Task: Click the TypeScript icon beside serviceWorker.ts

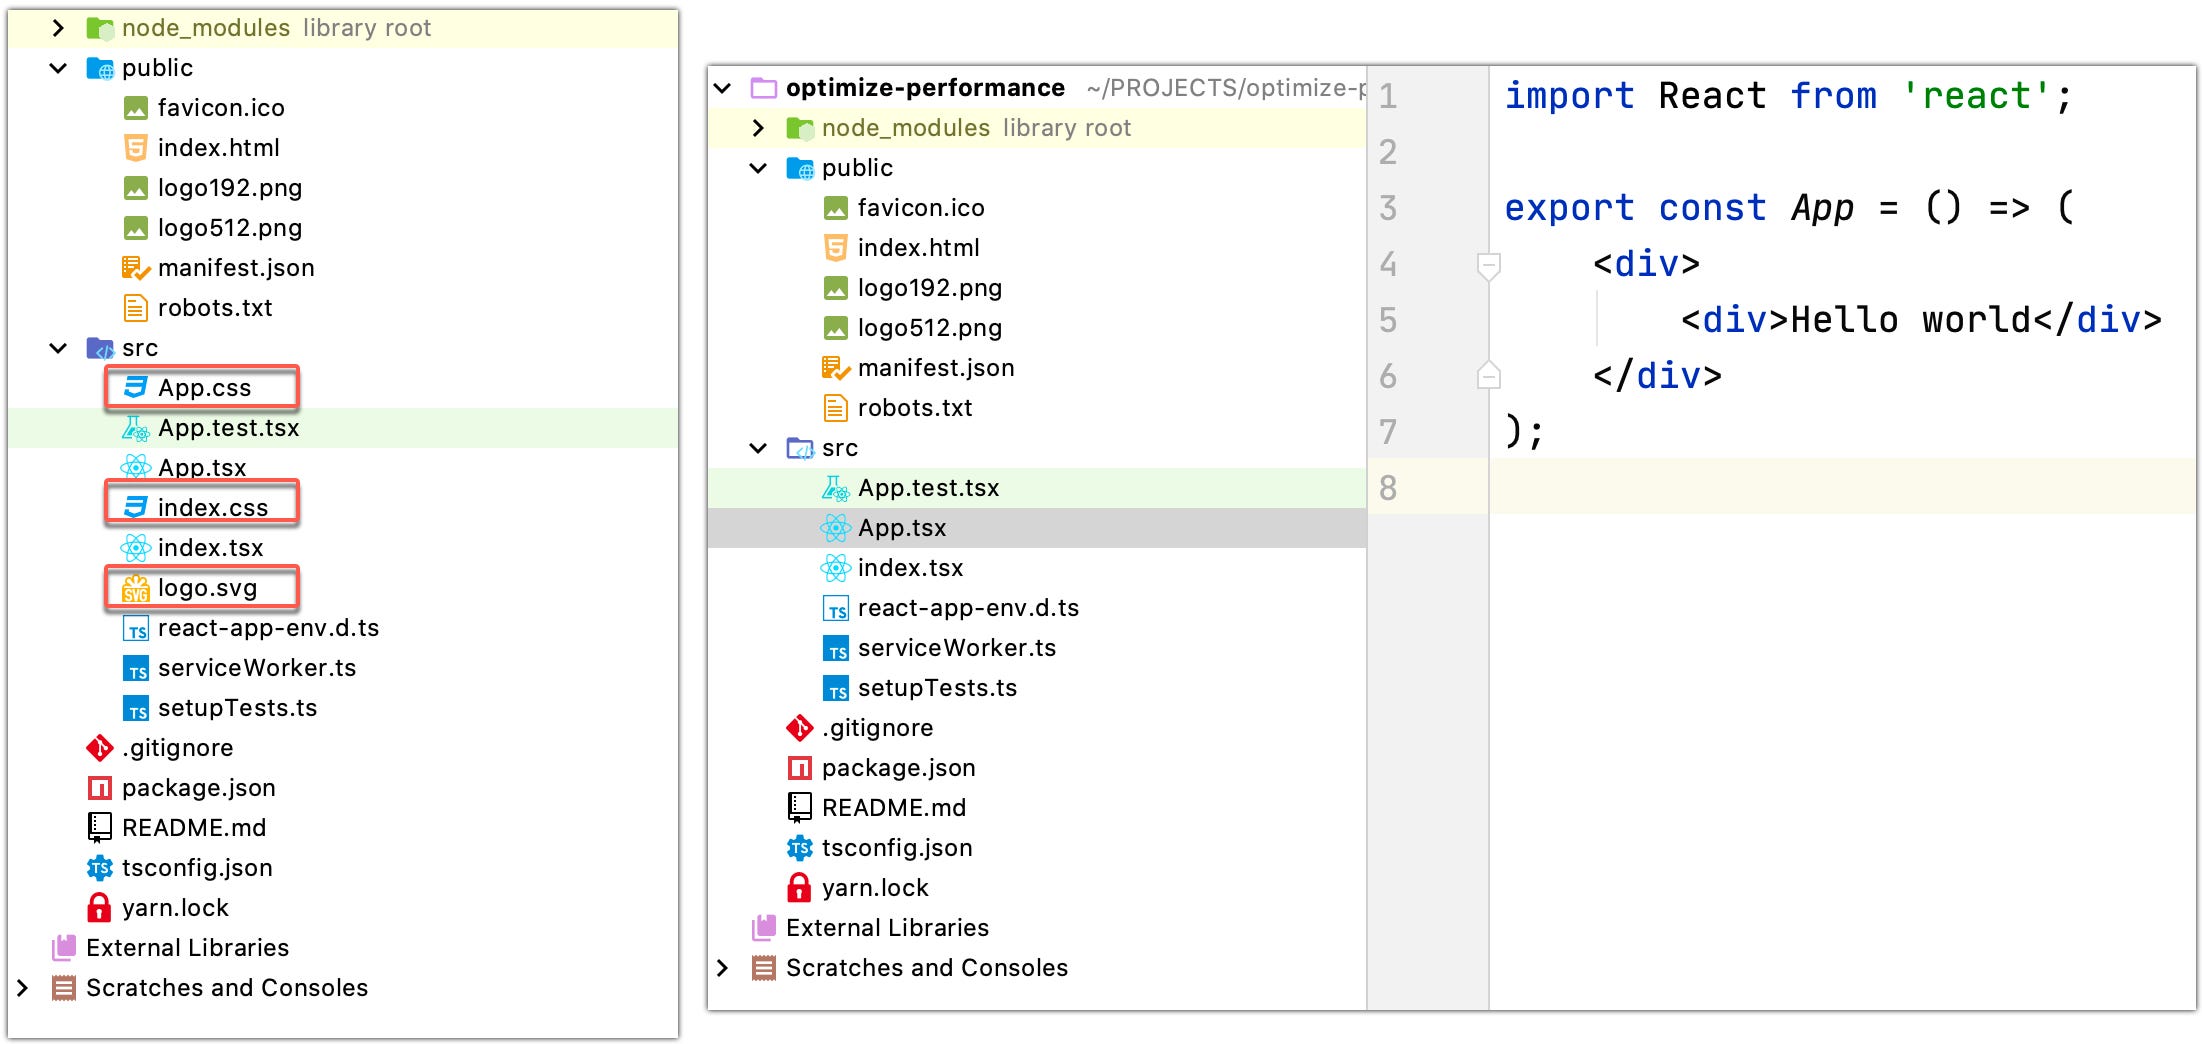Action: 134,667
